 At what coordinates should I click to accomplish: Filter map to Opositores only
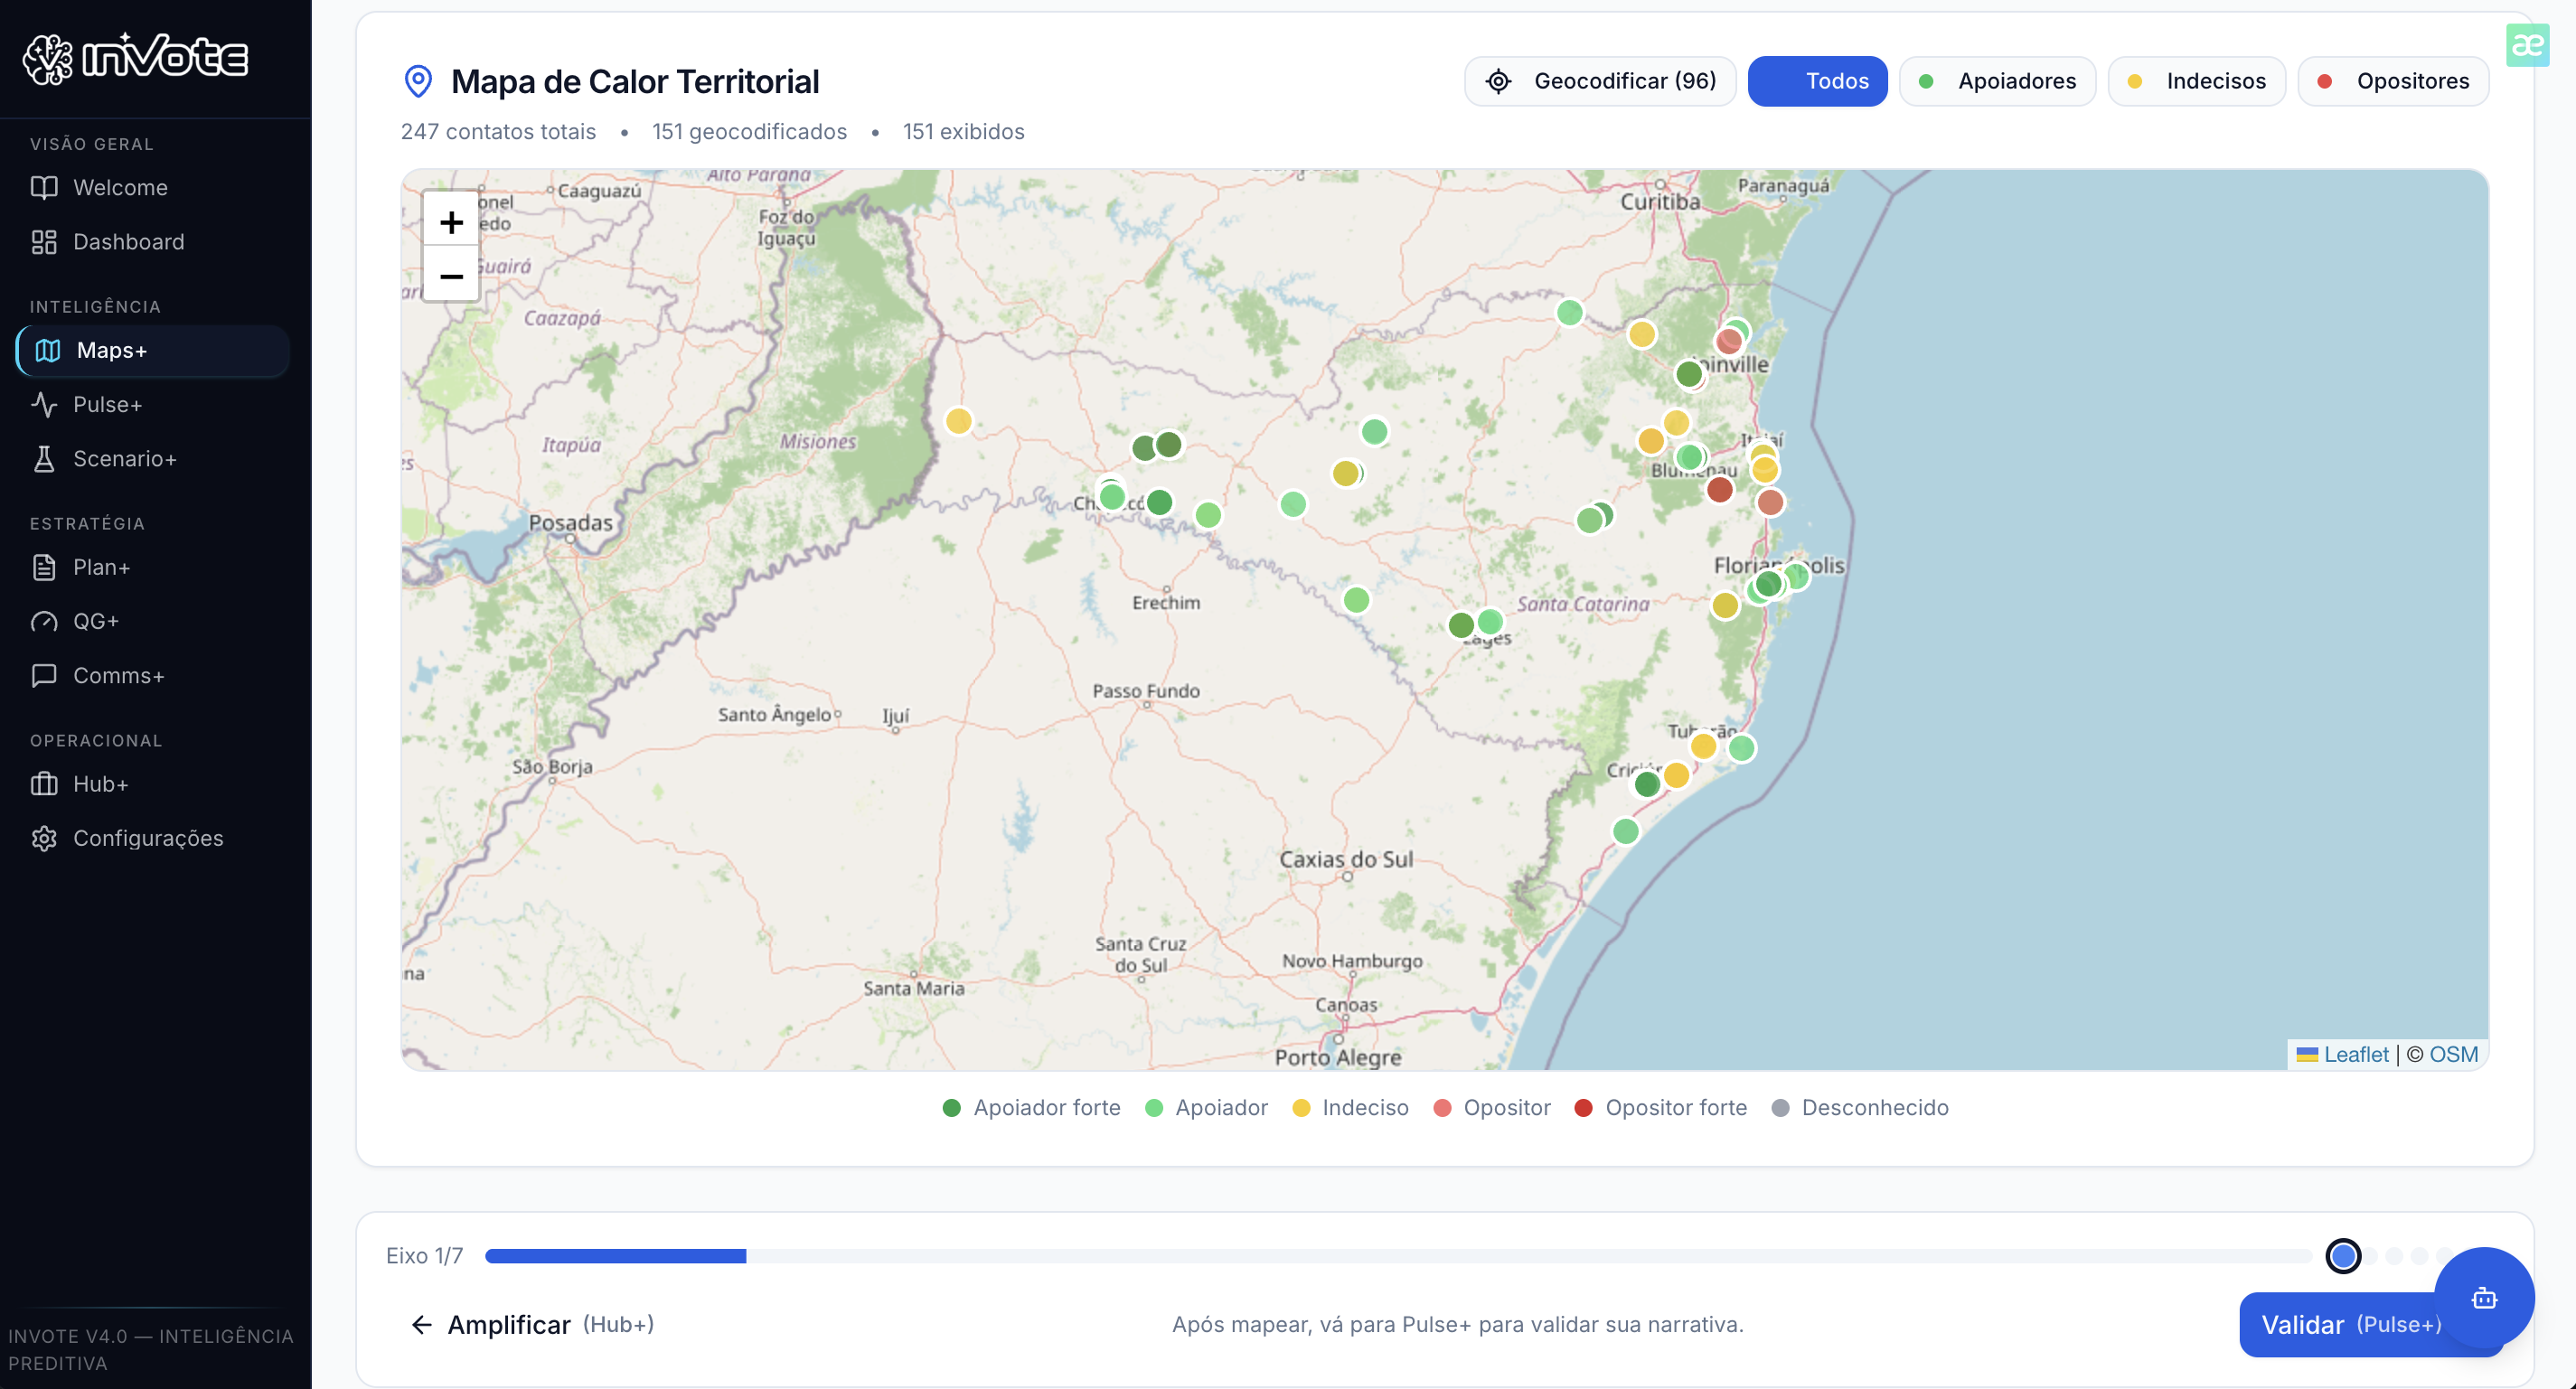coord(2393,81)
